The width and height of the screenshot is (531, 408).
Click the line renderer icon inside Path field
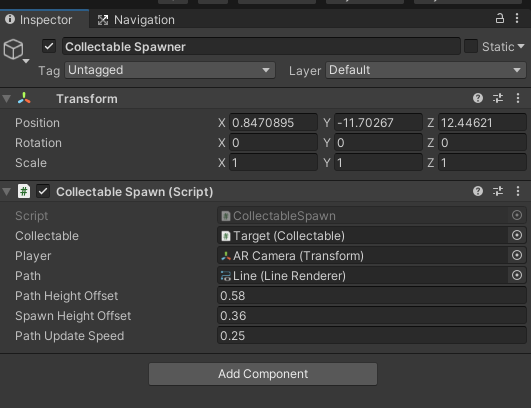(226, 276)
